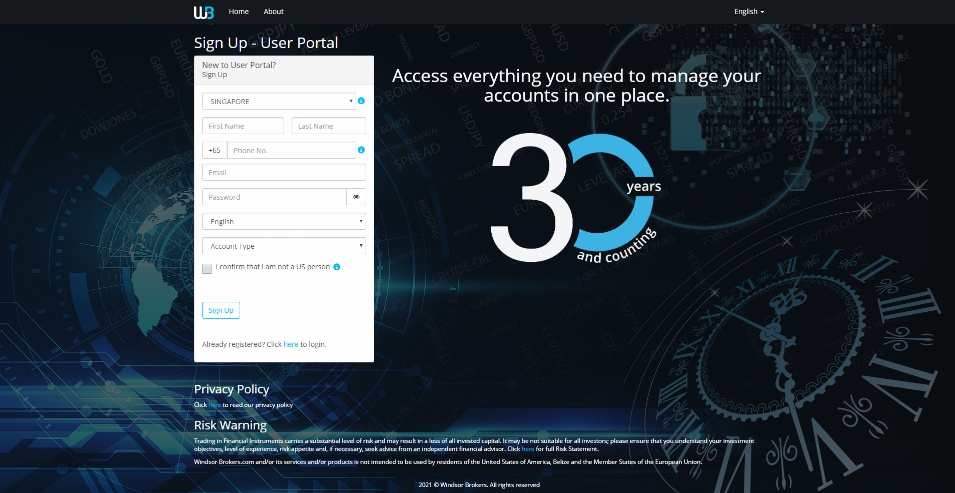Image resolution: width=955 pixels, height=493 pixels.
Task: Open the About page
Action: [273, 12]
